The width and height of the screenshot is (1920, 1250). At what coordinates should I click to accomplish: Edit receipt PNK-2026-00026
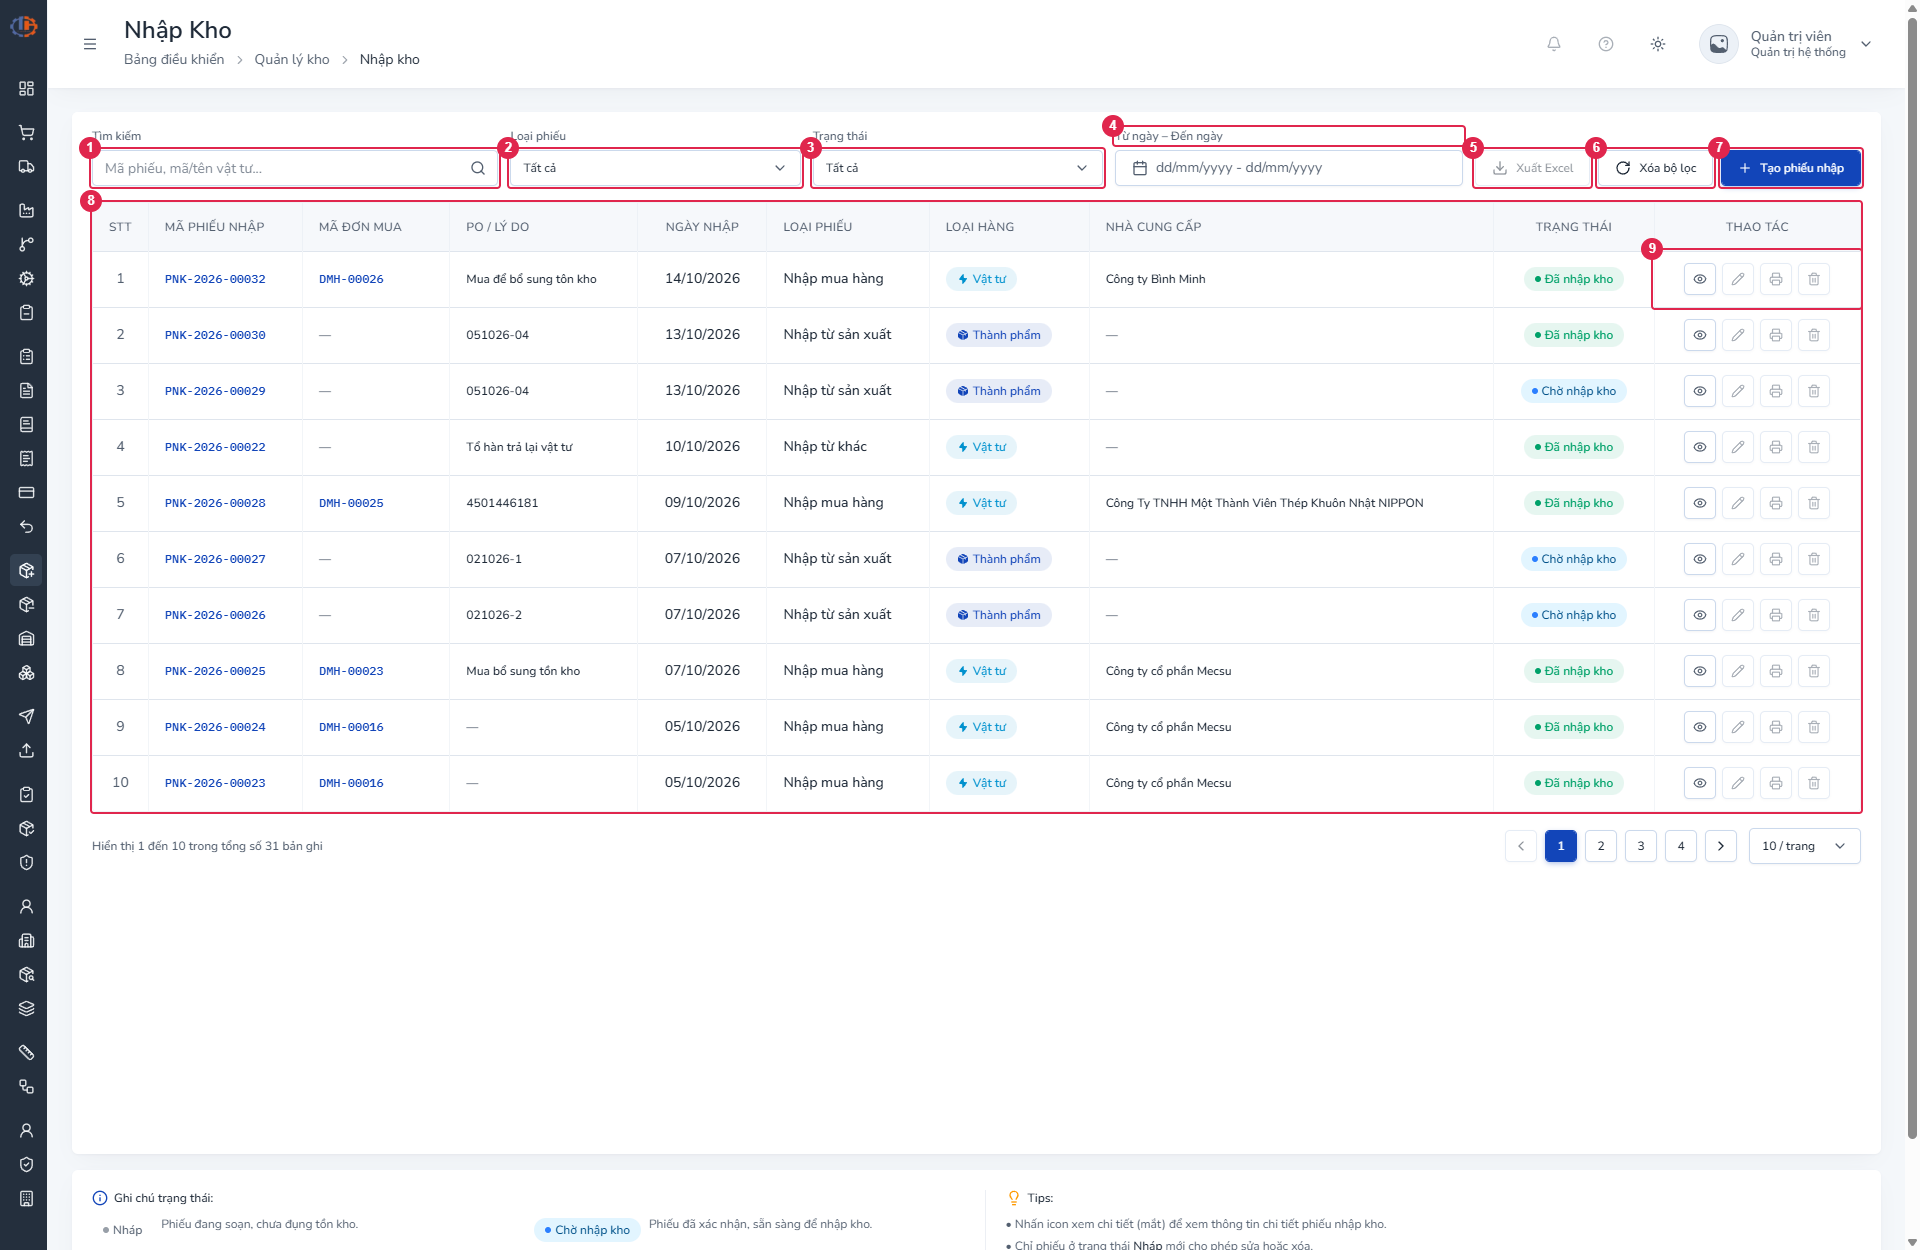(x=1738, y=615)
